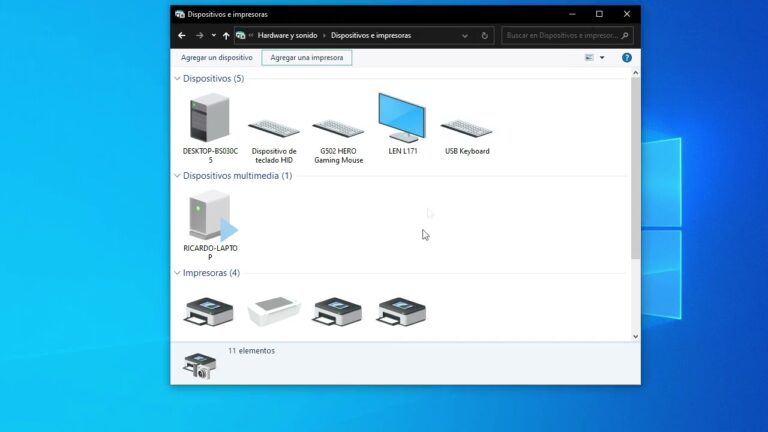Click the refresh button in address bar
The height and width of the screenshot is (432, 768).
point(485,35)
